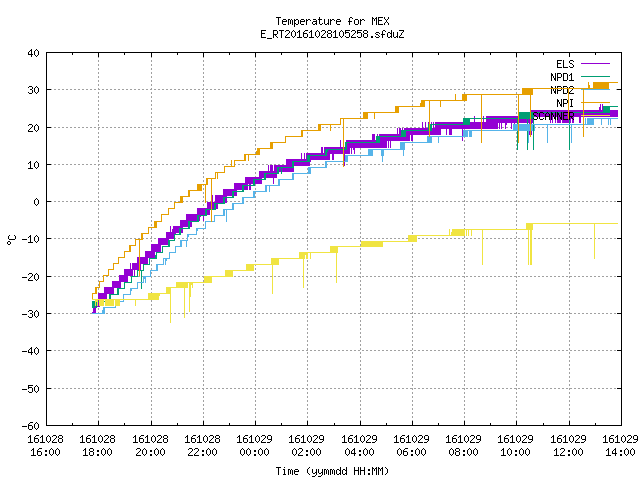This screenshot has height=480, width=640.
Task: Click the x-axis tick label 161029 08:00
Action: (x=464, y=446)
